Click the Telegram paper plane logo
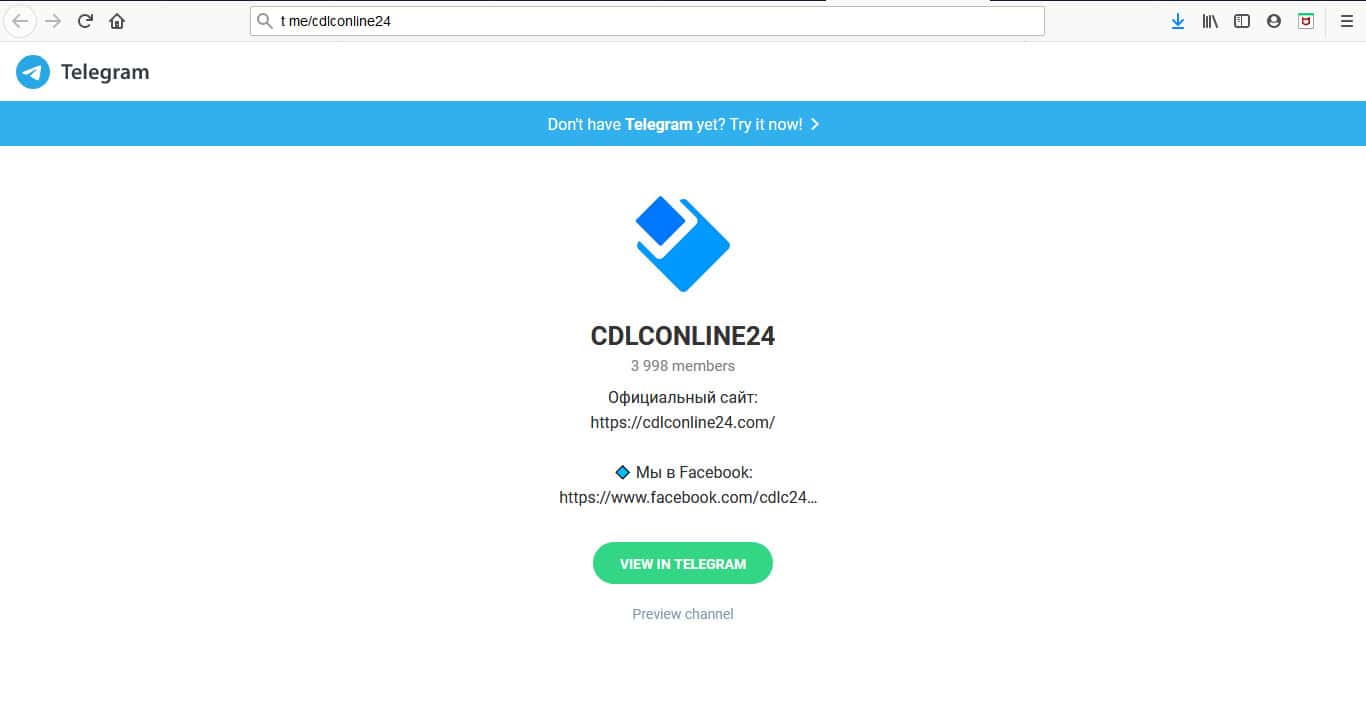The height and width of the screenshot is (703, 1366). coord(33,72)
